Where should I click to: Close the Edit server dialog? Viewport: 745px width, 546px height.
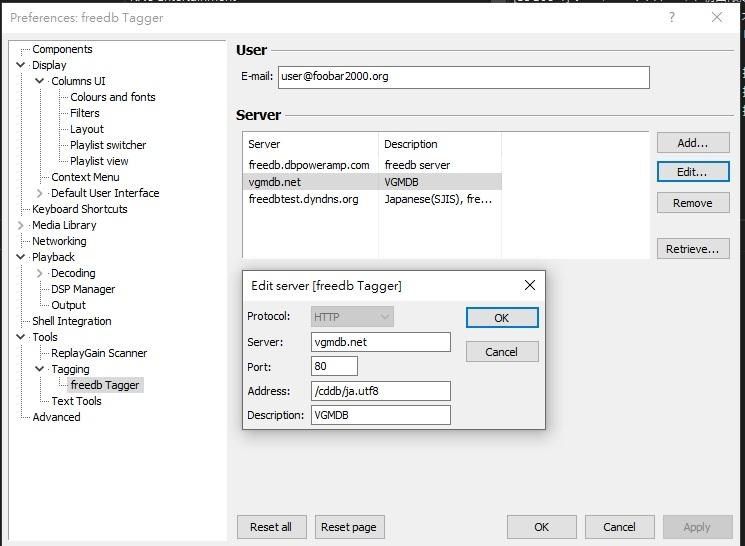(529, 285)
